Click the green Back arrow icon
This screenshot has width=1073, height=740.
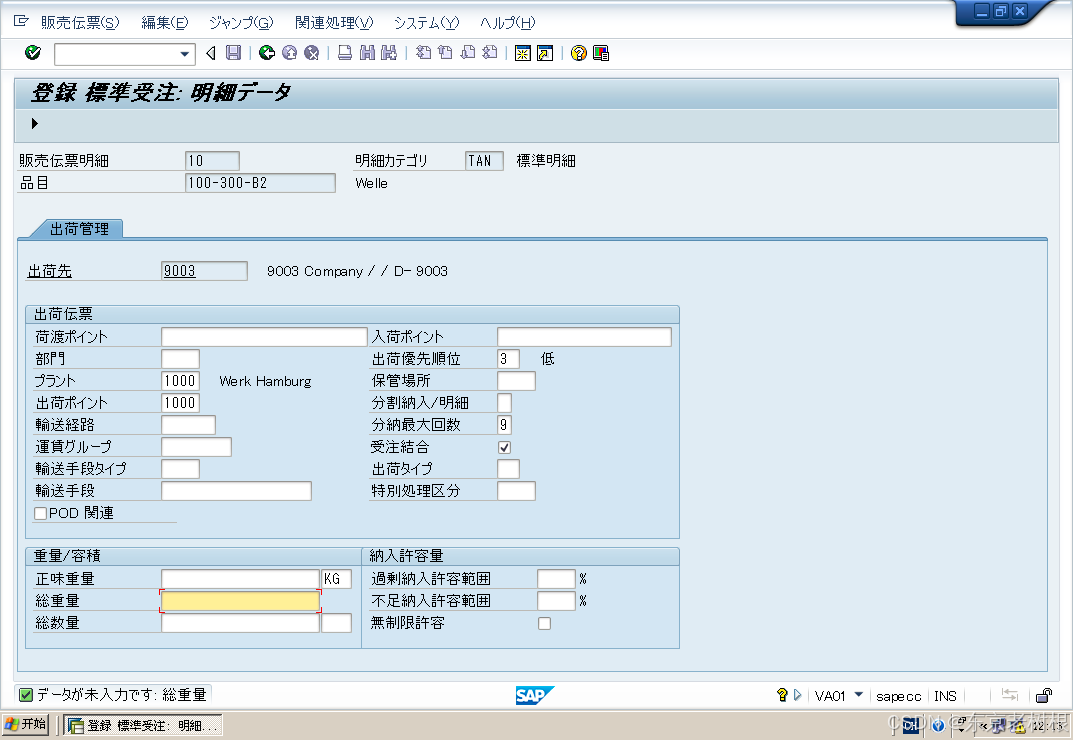coord(267,53)
